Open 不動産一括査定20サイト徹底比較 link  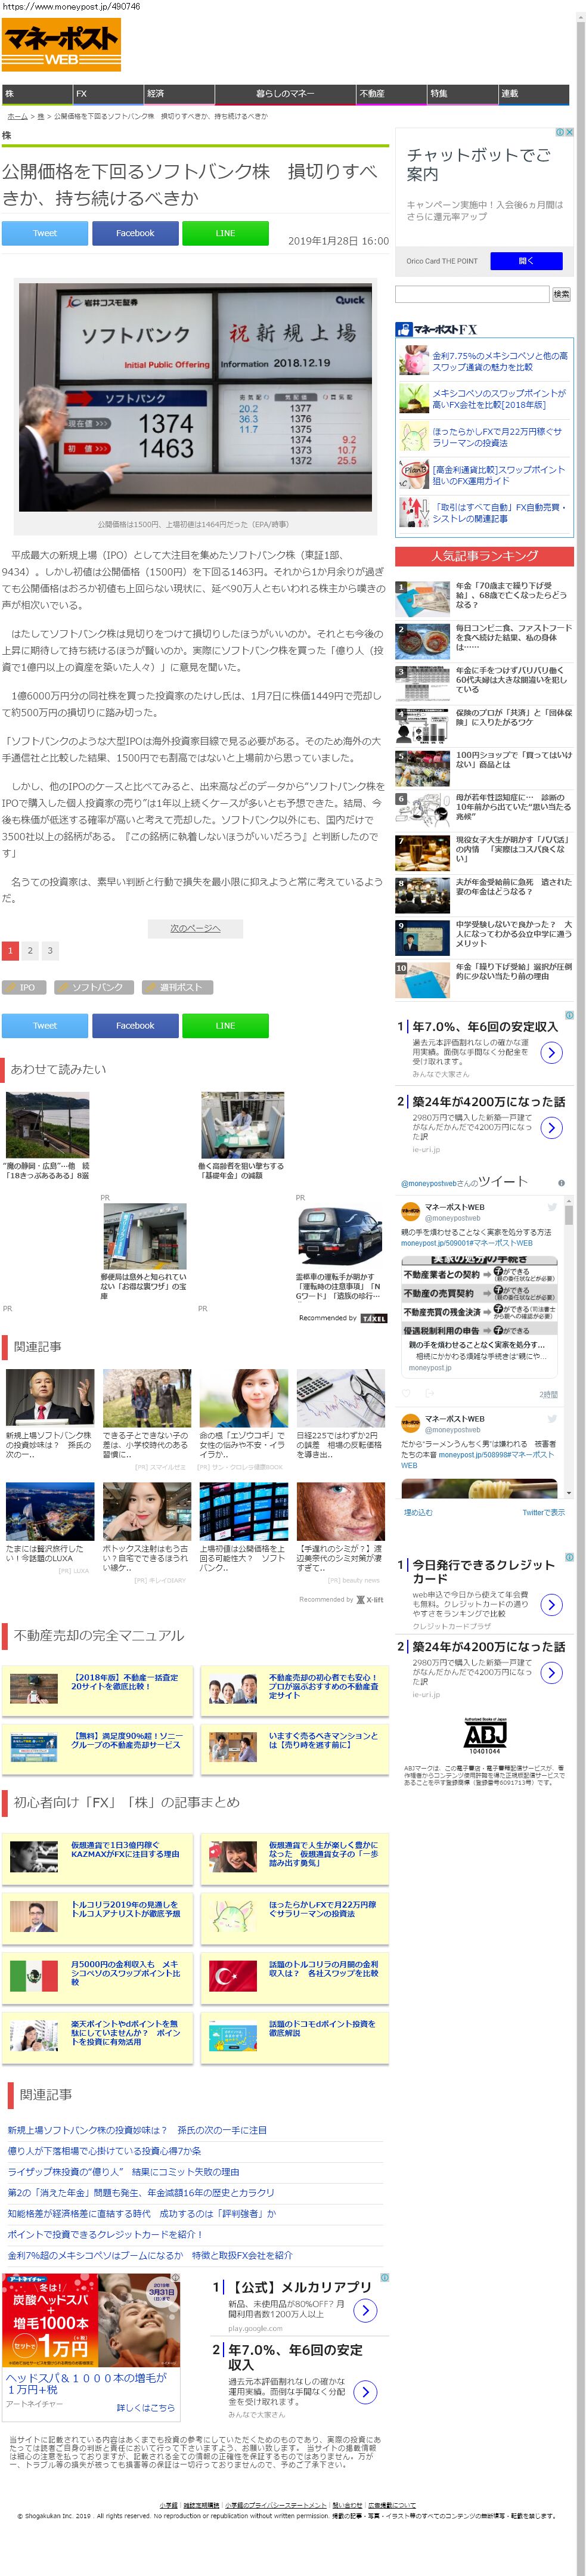(x=126, y=1682)
